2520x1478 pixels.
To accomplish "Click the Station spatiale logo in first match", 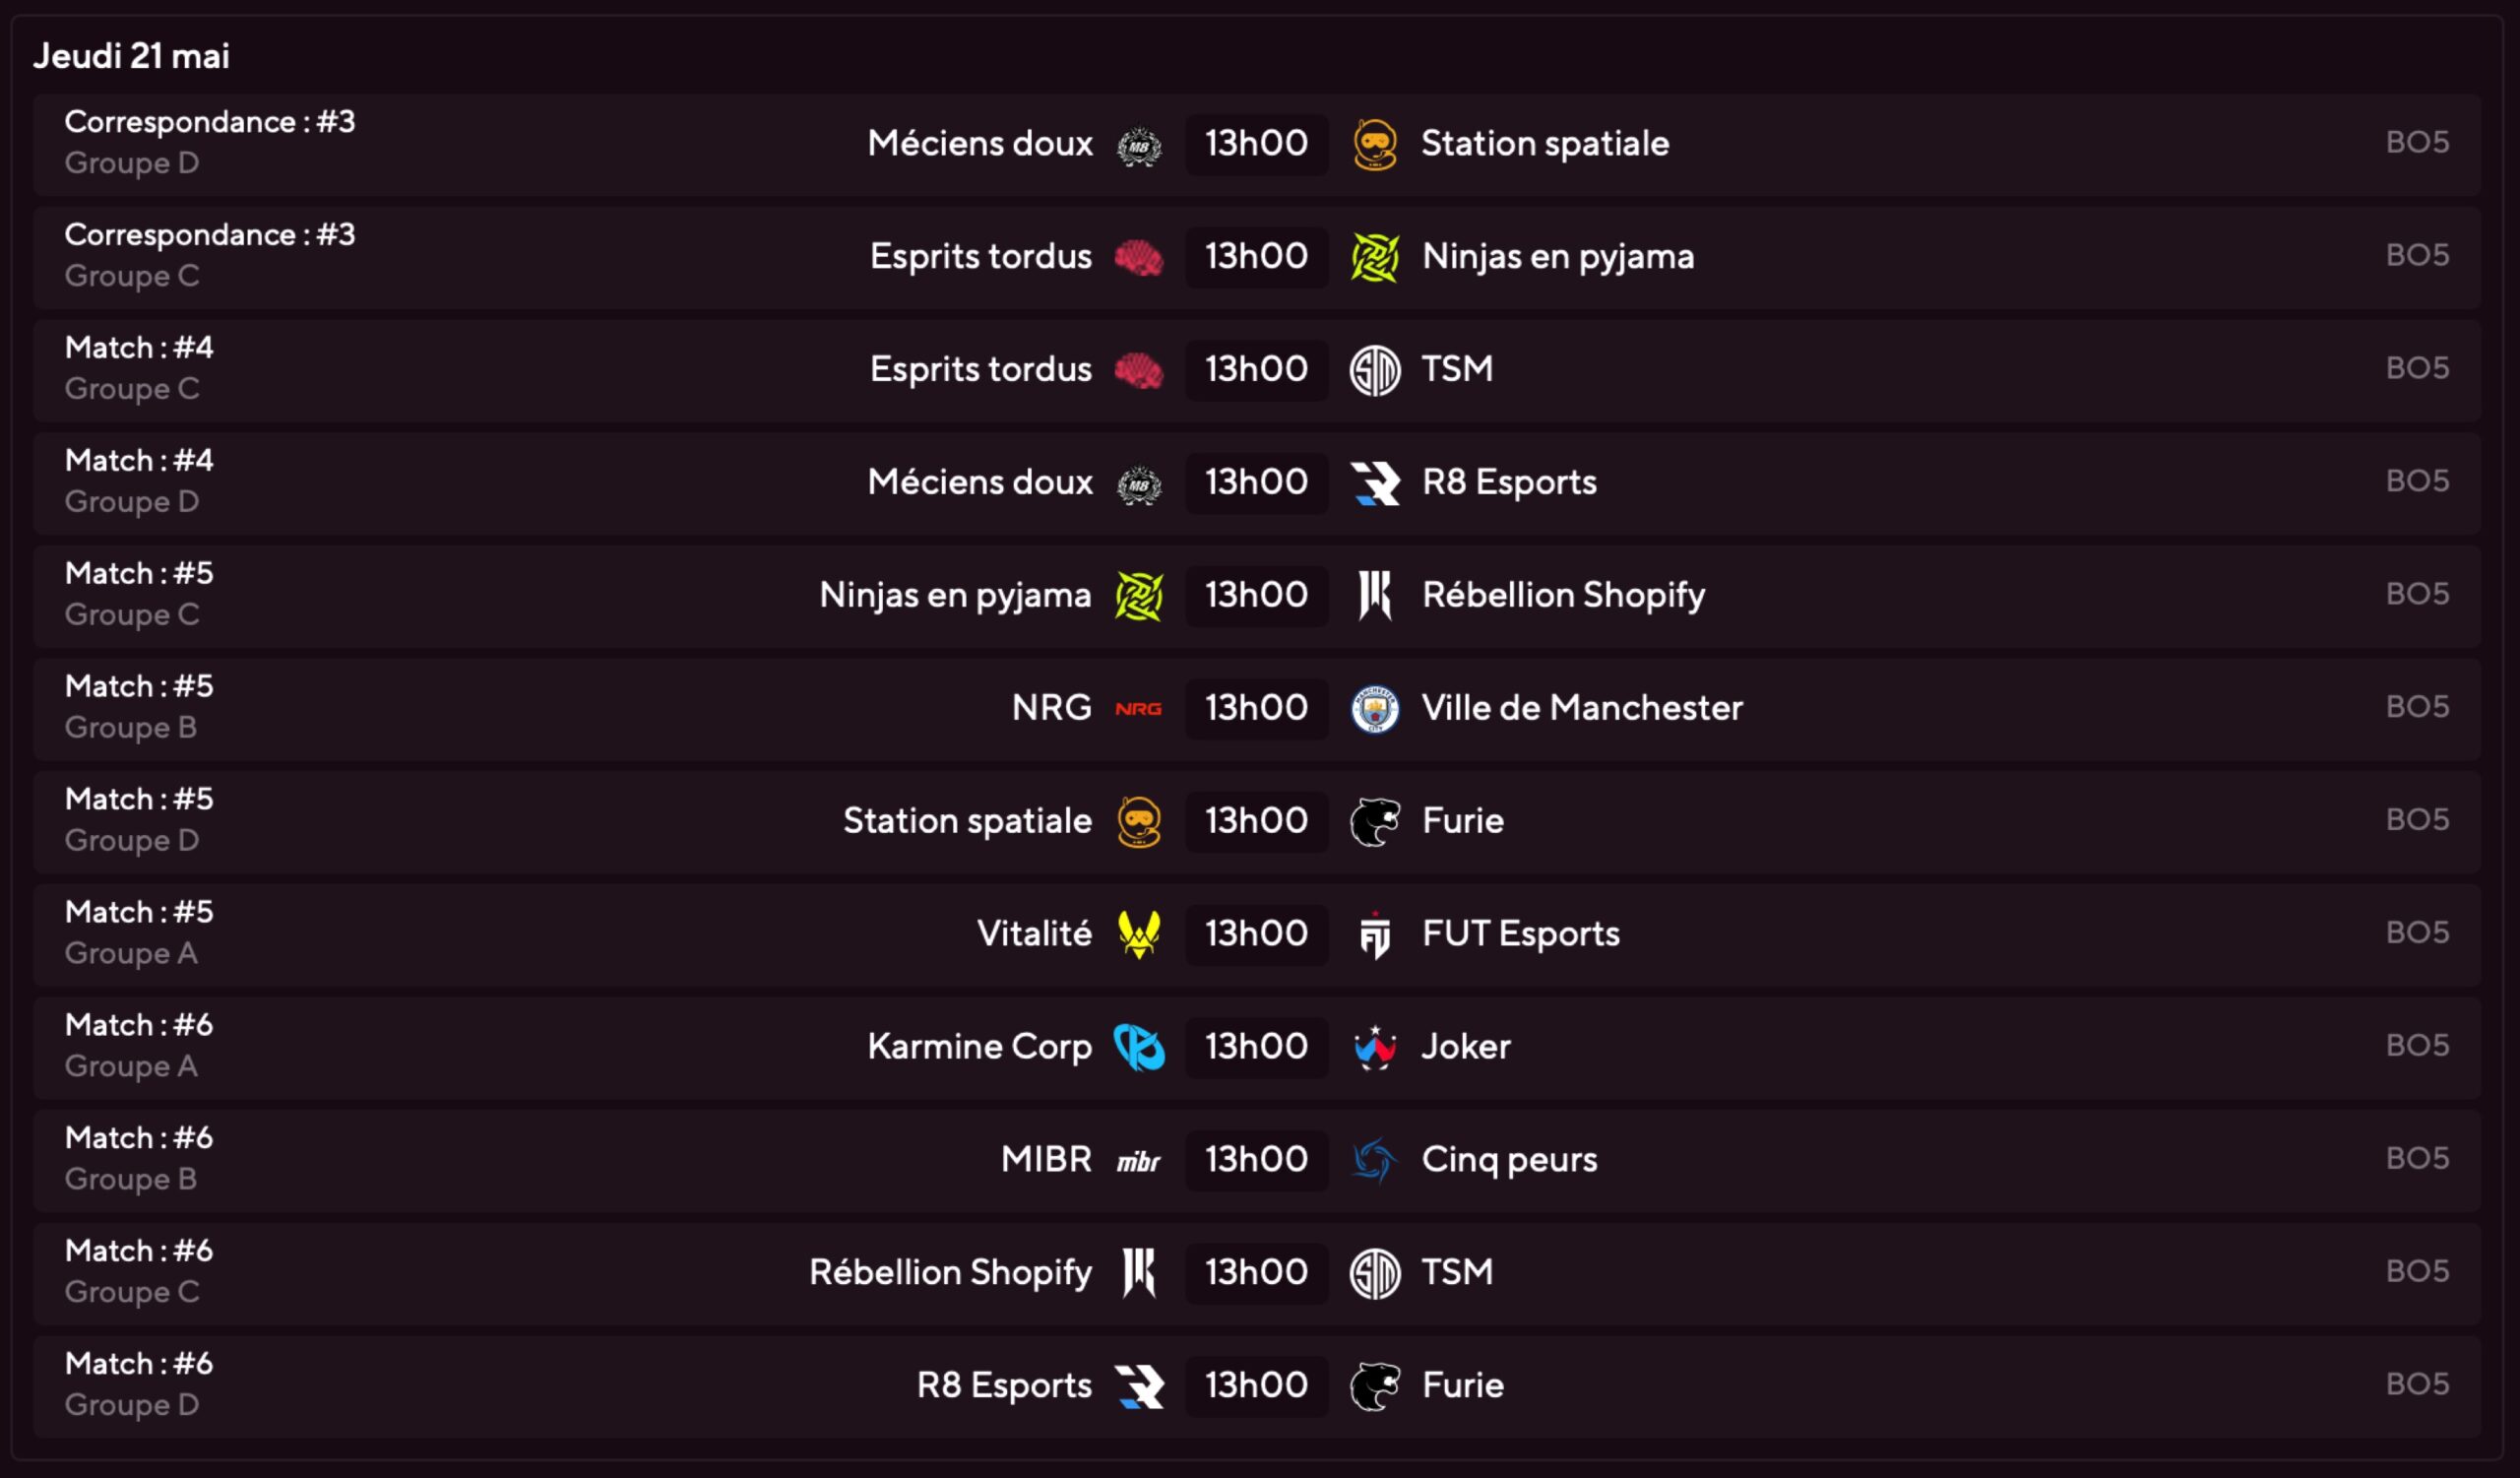I will coord(1374,144).
